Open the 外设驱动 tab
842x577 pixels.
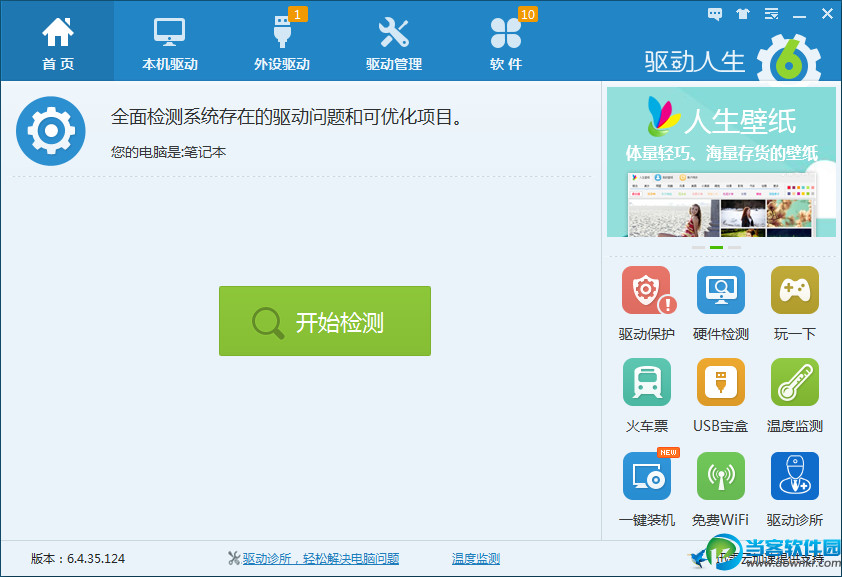(x=282, y=41)
